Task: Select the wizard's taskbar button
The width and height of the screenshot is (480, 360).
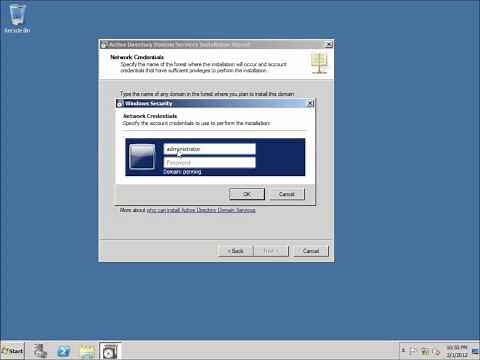Action: 110,351
